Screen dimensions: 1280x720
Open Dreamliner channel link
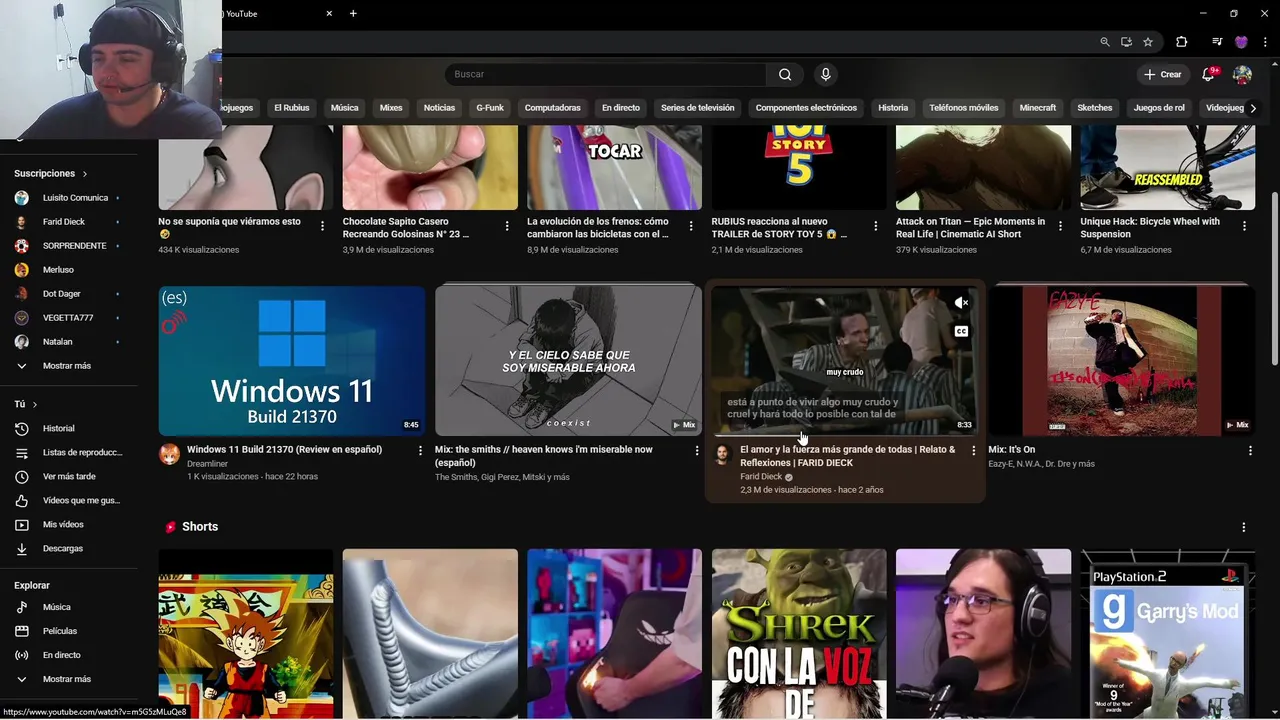(x=207, y=464)
